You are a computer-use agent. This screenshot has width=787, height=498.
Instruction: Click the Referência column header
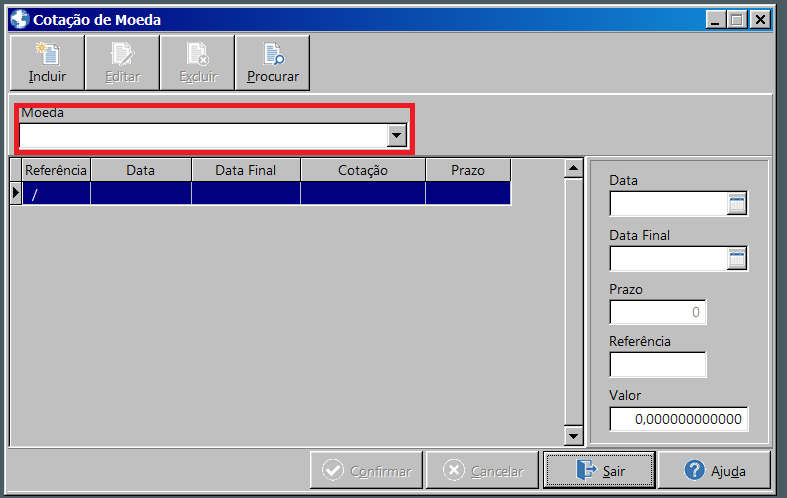[x=56, y=170]
